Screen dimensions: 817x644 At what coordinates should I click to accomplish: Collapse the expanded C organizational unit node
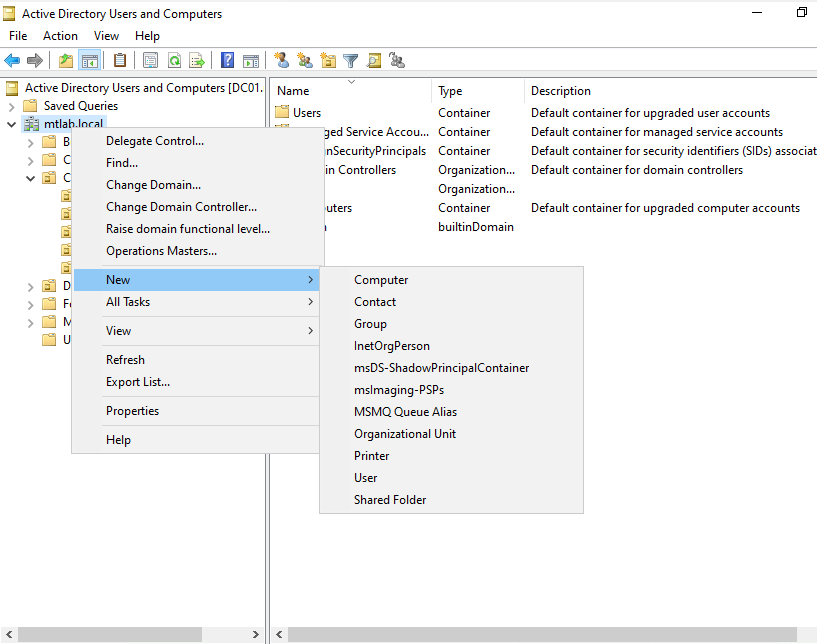30,179
